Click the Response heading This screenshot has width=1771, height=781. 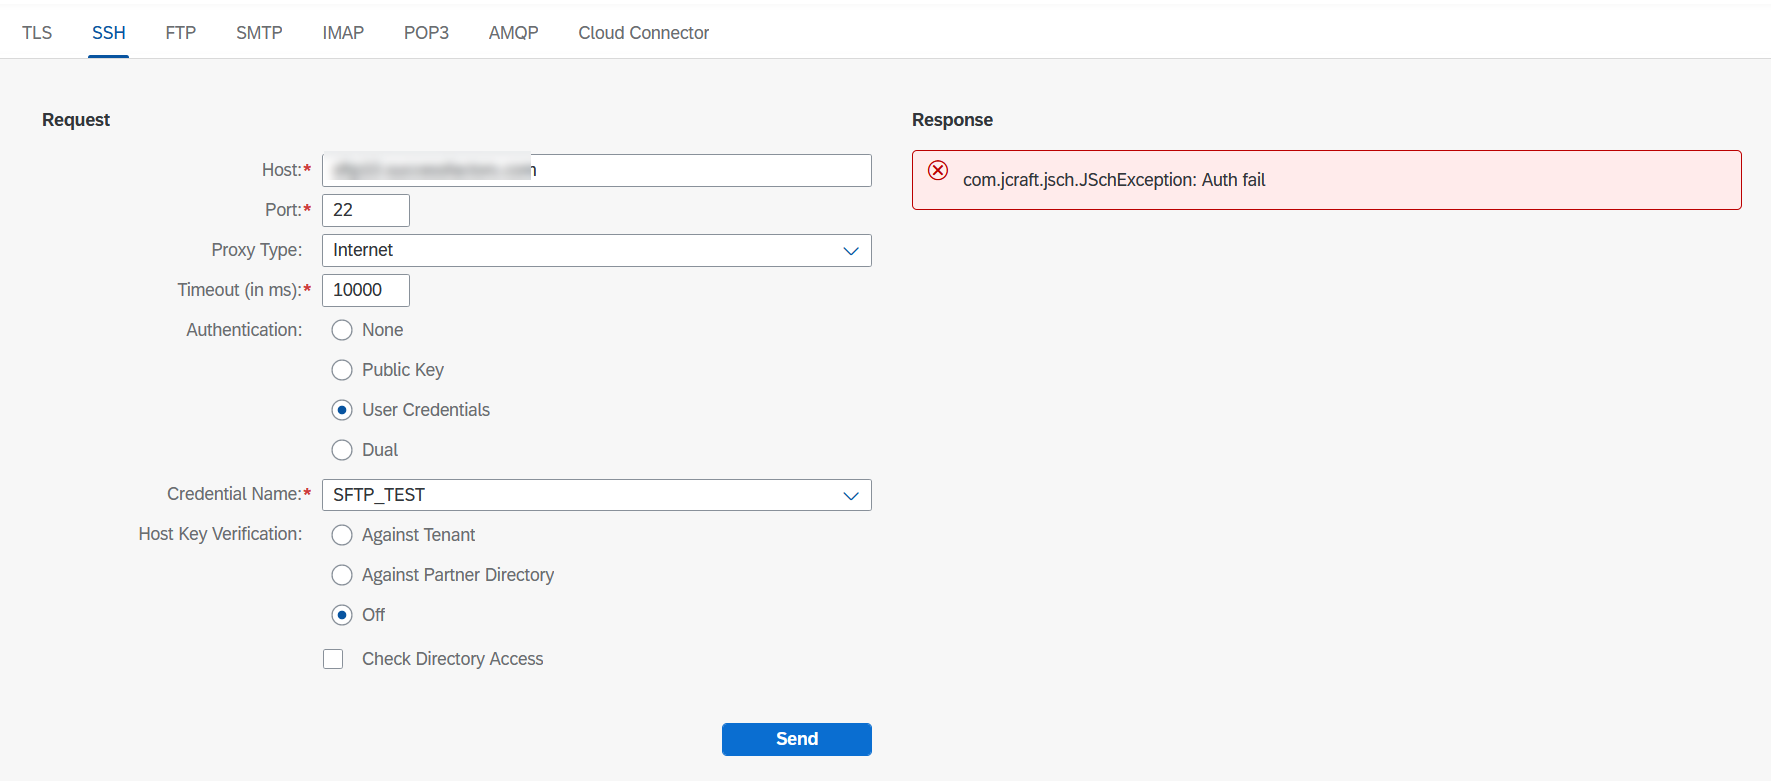click(952, 120)
